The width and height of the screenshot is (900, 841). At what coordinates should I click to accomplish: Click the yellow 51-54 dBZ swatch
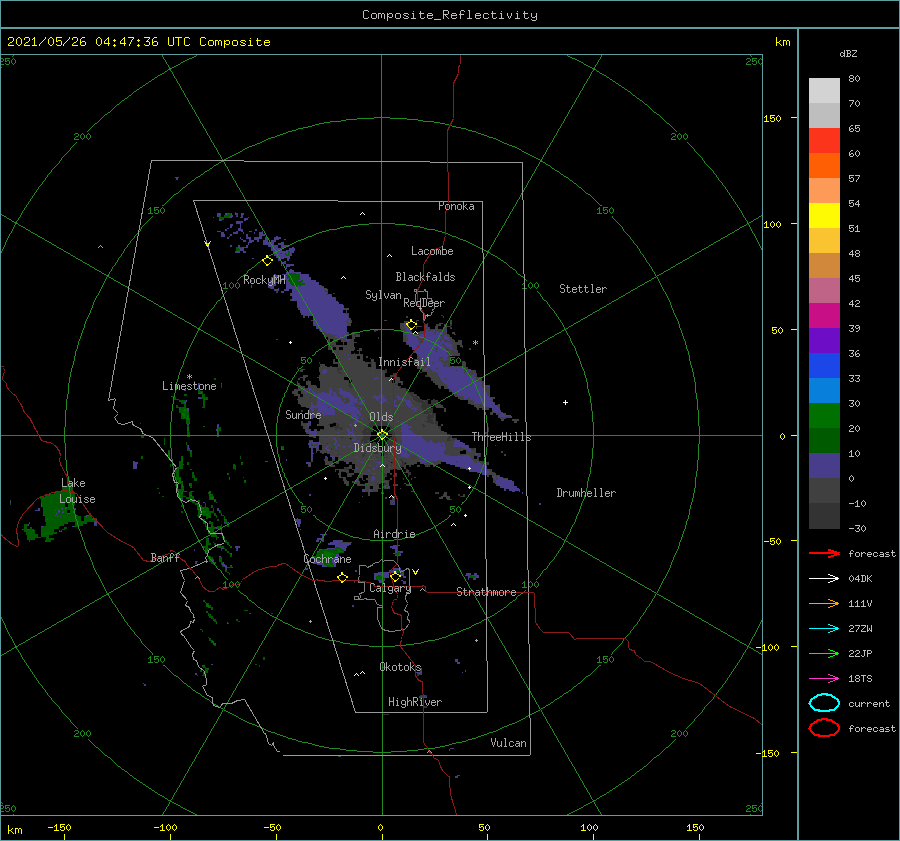pyautogui.click(x=824, y=216)
